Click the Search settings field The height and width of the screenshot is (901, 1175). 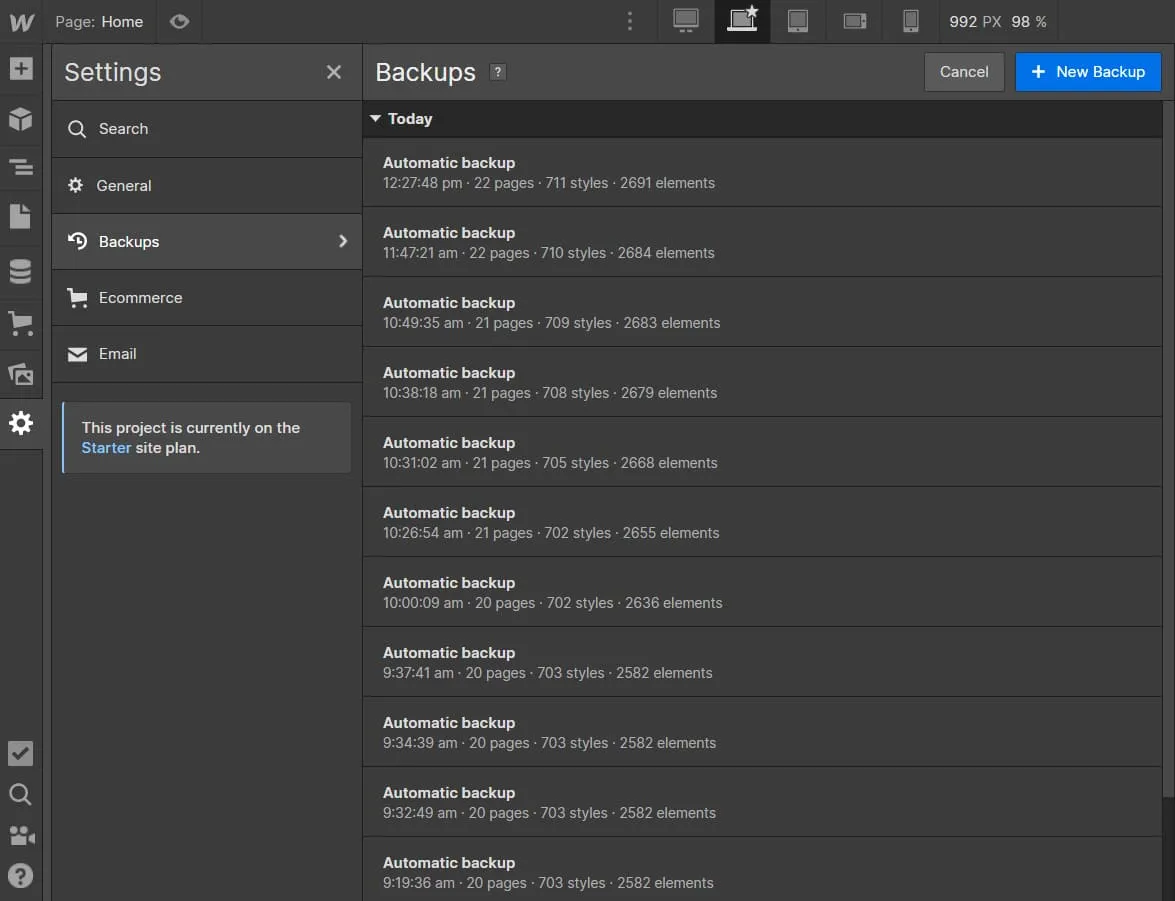[x=123, y=129]
